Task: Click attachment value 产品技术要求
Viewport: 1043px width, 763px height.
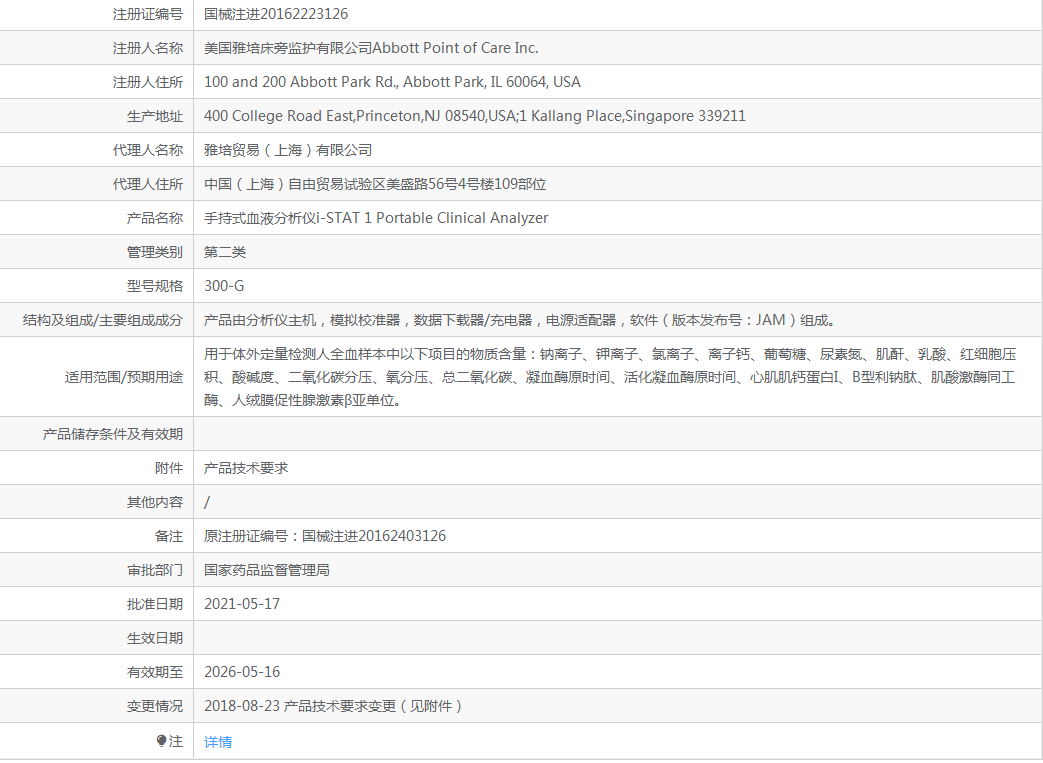Action: [x=245, y=468]
